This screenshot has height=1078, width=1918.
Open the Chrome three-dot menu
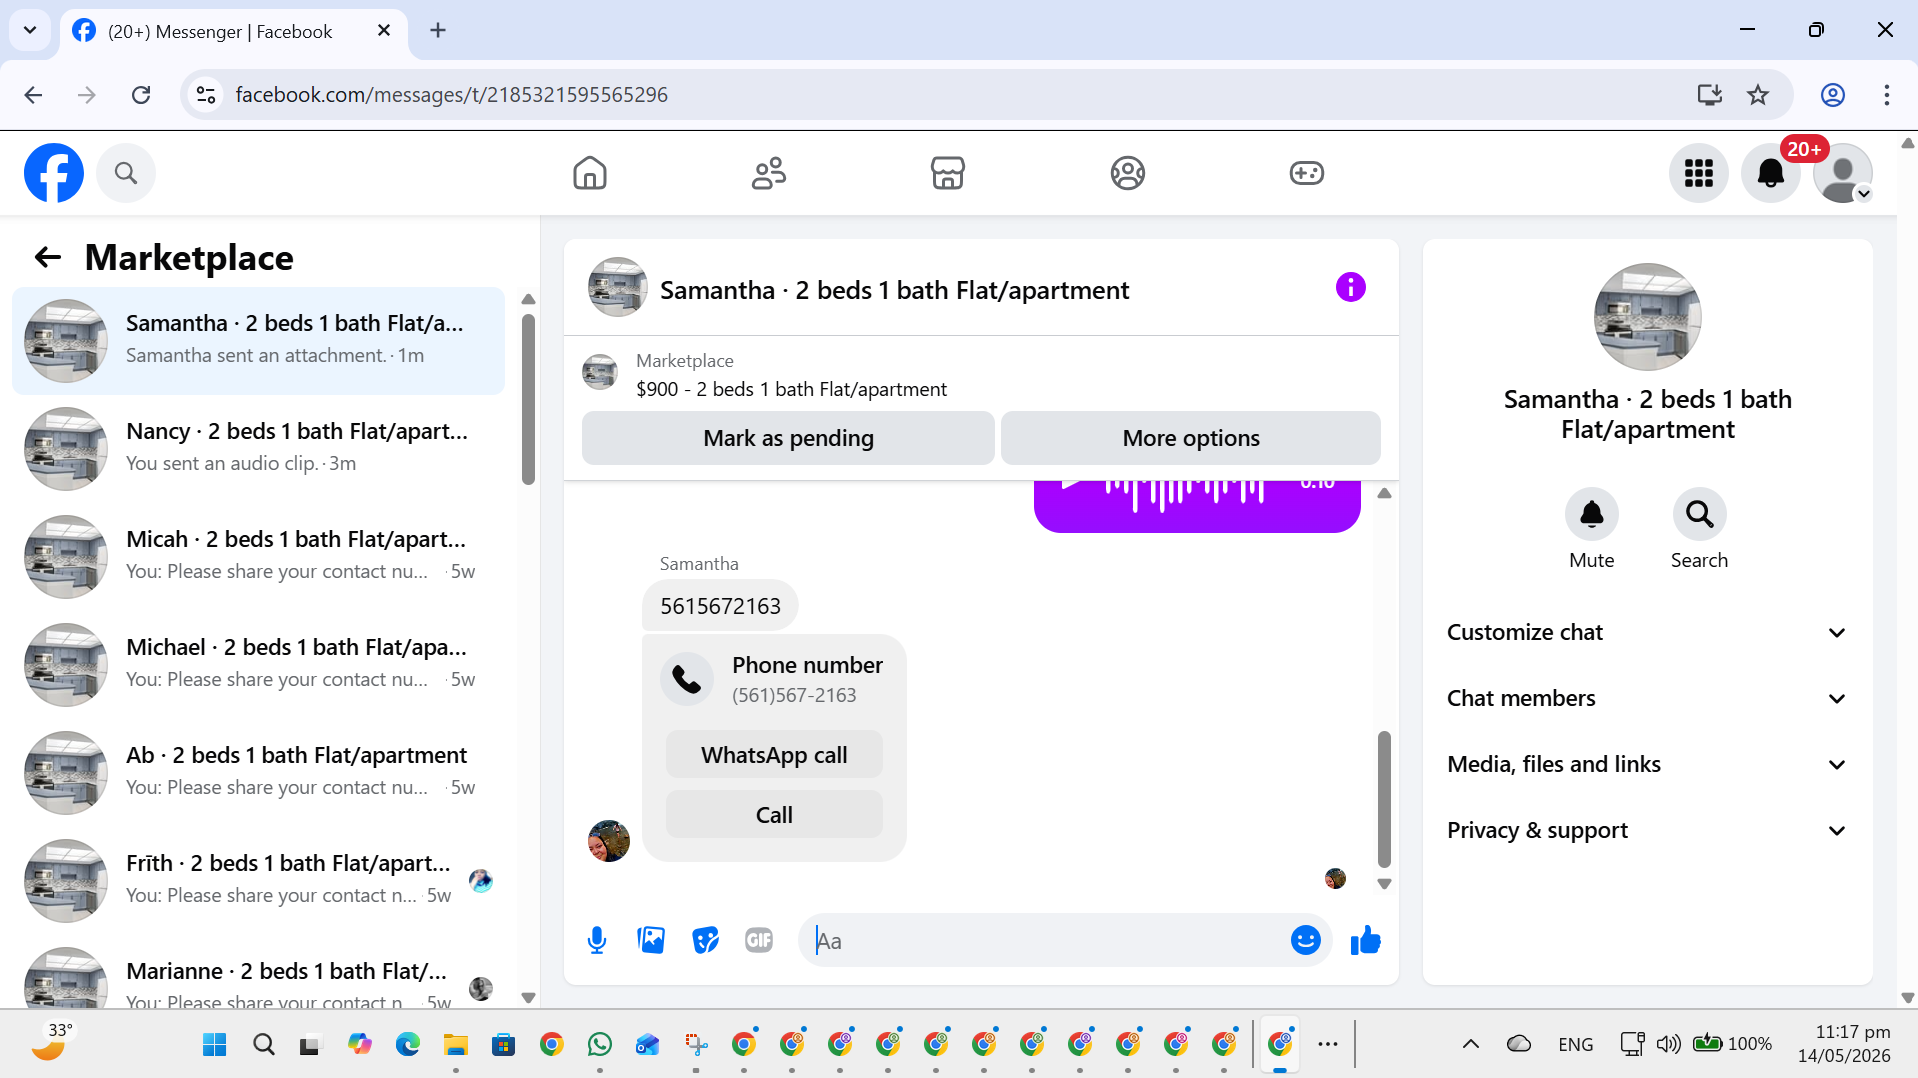1887,95
